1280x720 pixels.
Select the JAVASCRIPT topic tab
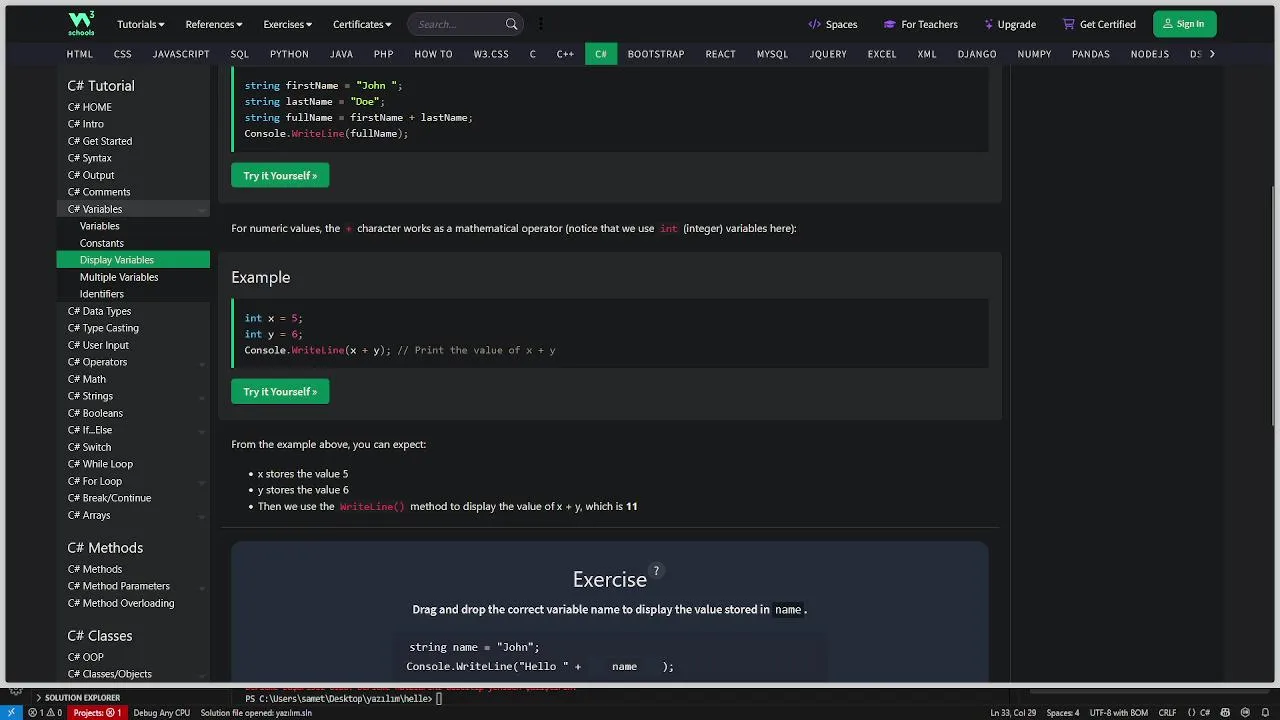(x=181, y=54)
